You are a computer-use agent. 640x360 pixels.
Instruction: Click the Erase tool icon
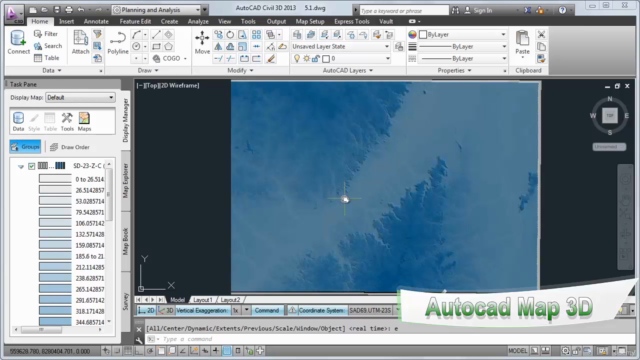coord(271,58)
